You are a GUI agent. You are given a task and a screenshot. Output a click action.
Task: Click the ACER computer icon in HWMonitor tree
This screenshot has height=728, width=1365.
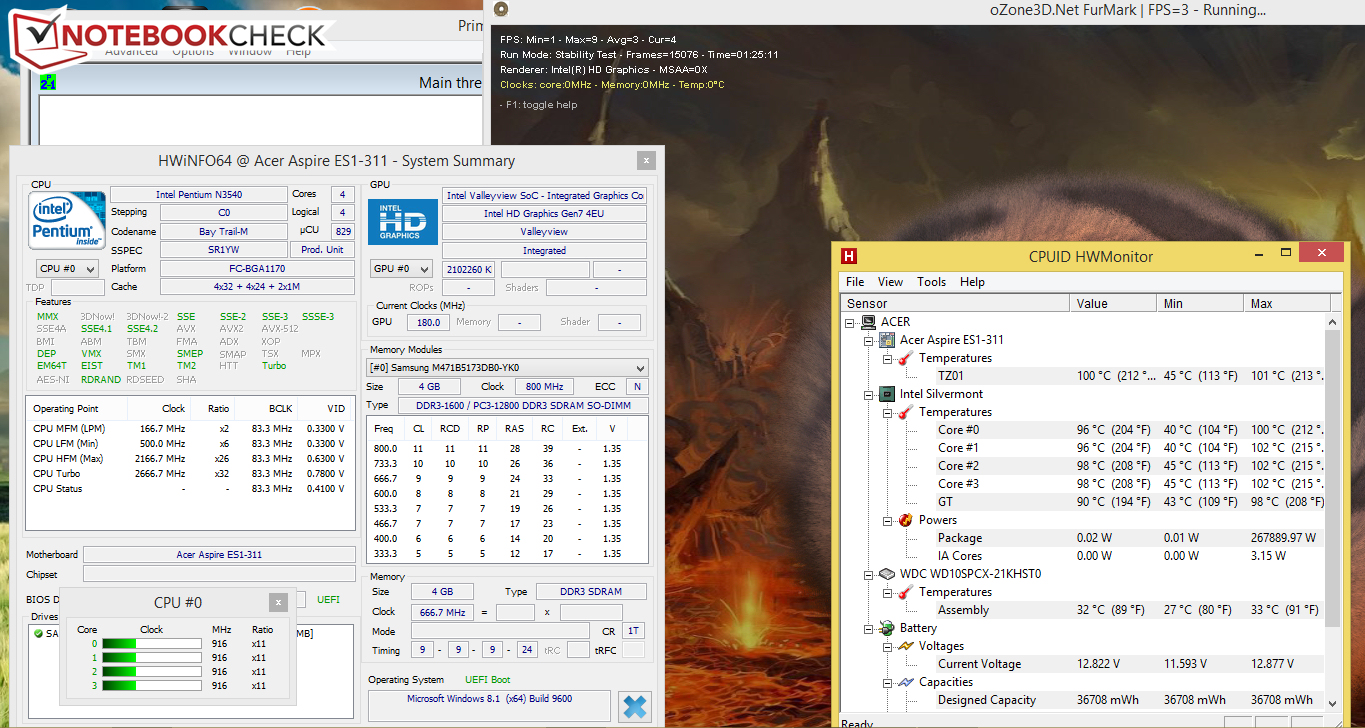(869, 322)
